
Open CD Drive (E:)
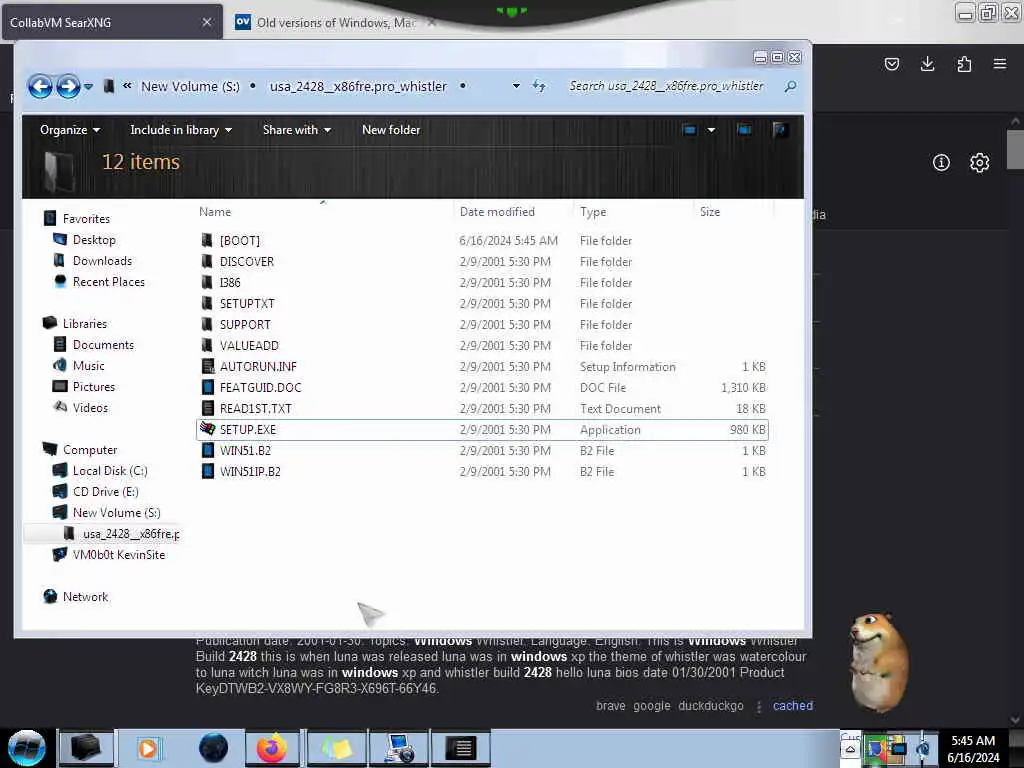point(106,492)
